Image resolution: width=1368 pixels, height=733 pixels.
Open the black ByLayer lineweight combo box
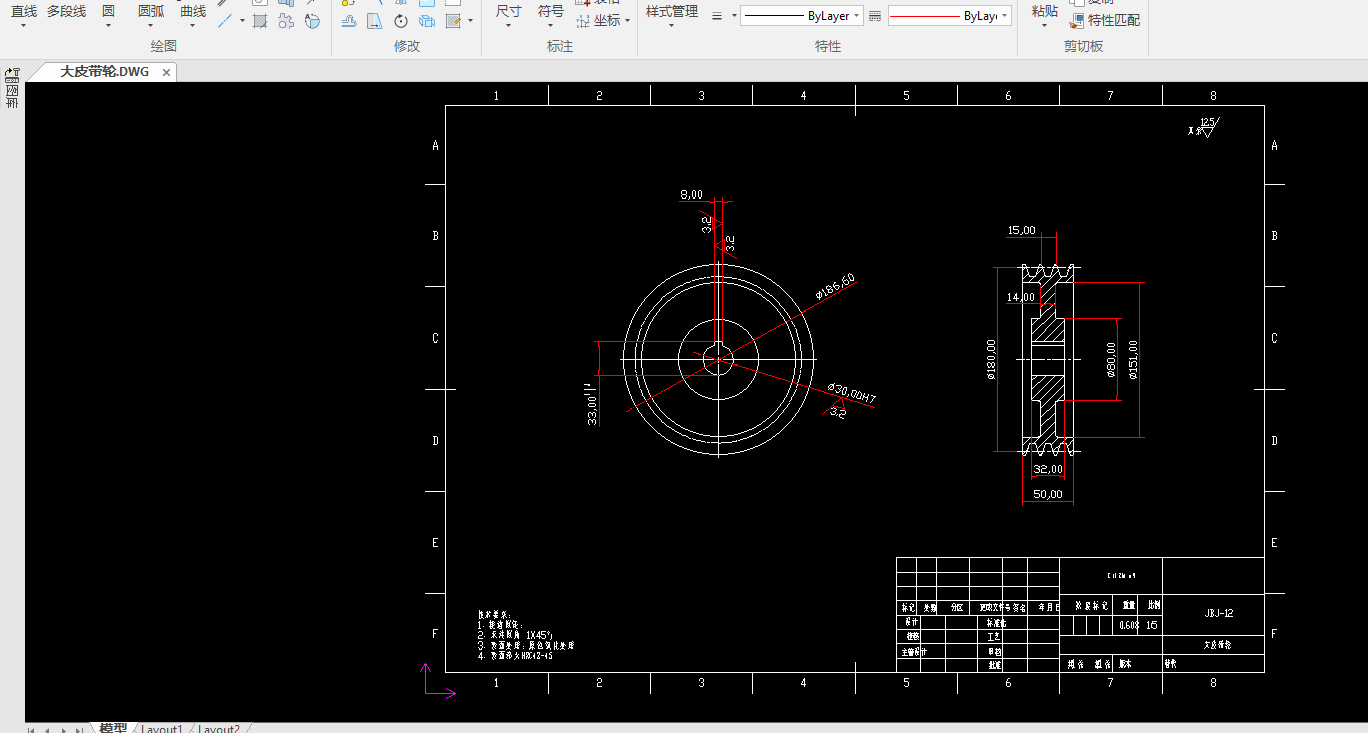(802, 16)
